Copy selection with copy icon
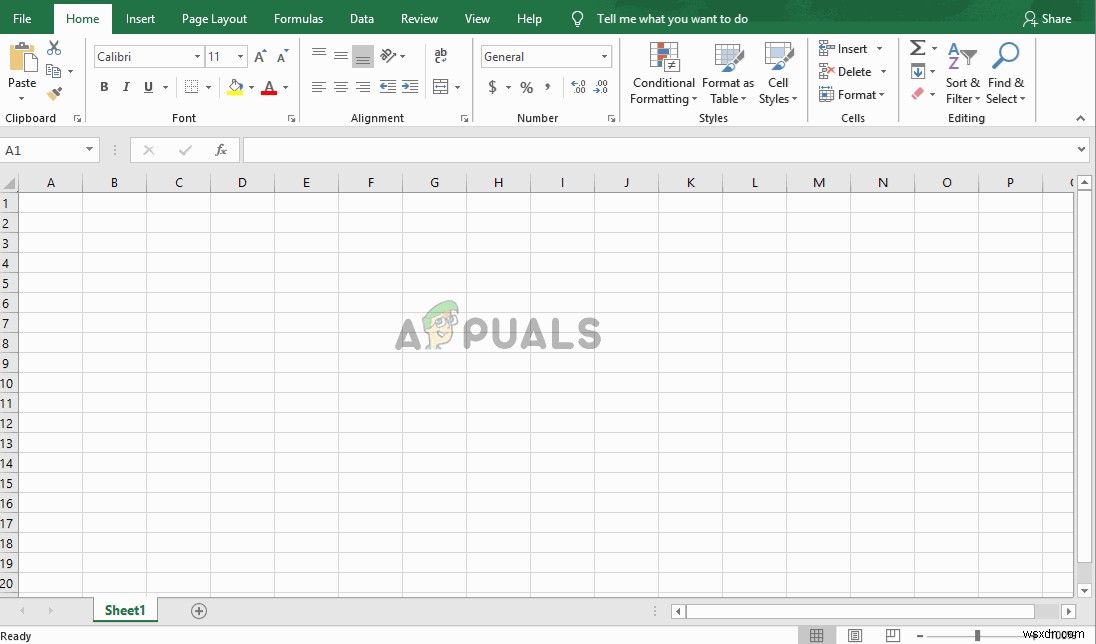The height and width of the screenshot is (644, 1096). (x=53, y=71)
